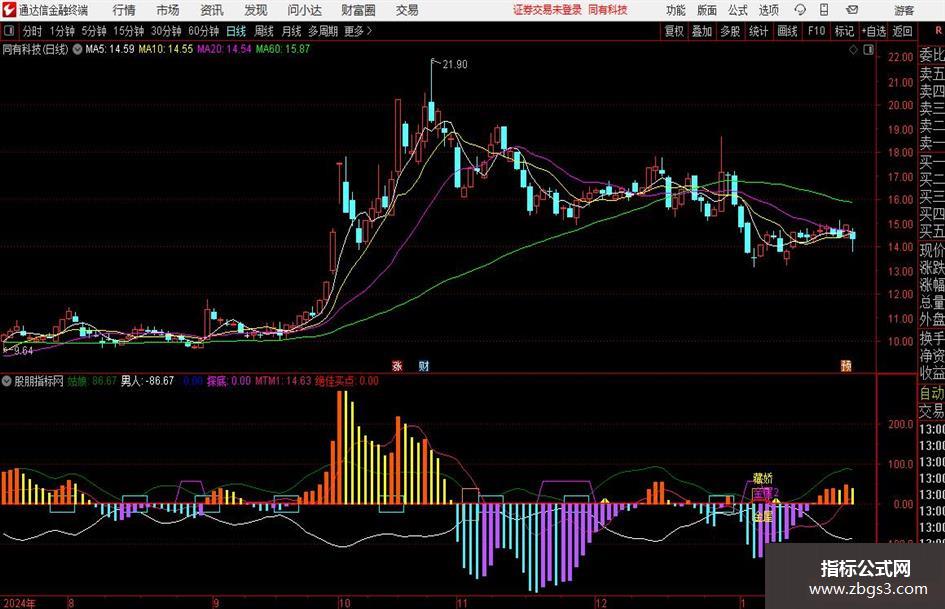Click the month 12 marker on time axis
Viewport: 945px width, 609px height.
[600, 602]
